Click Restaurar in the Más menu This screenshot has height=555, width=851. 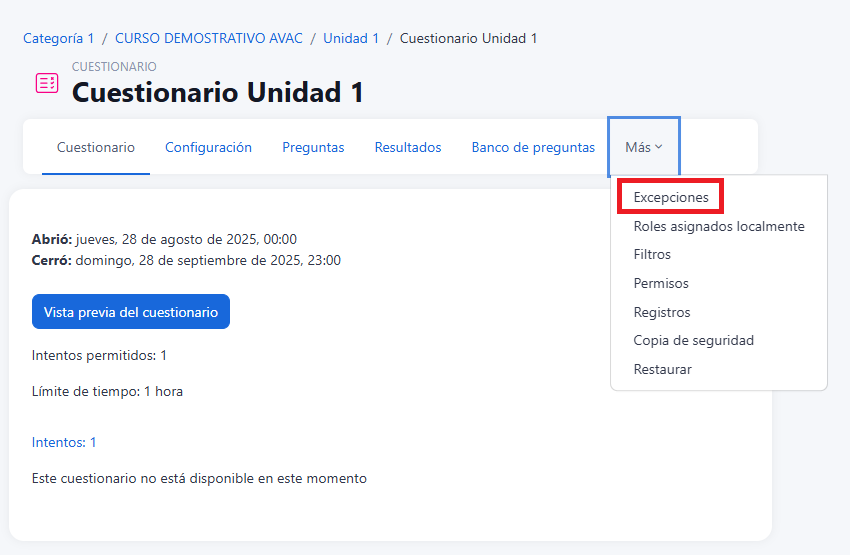coord(662,369)
